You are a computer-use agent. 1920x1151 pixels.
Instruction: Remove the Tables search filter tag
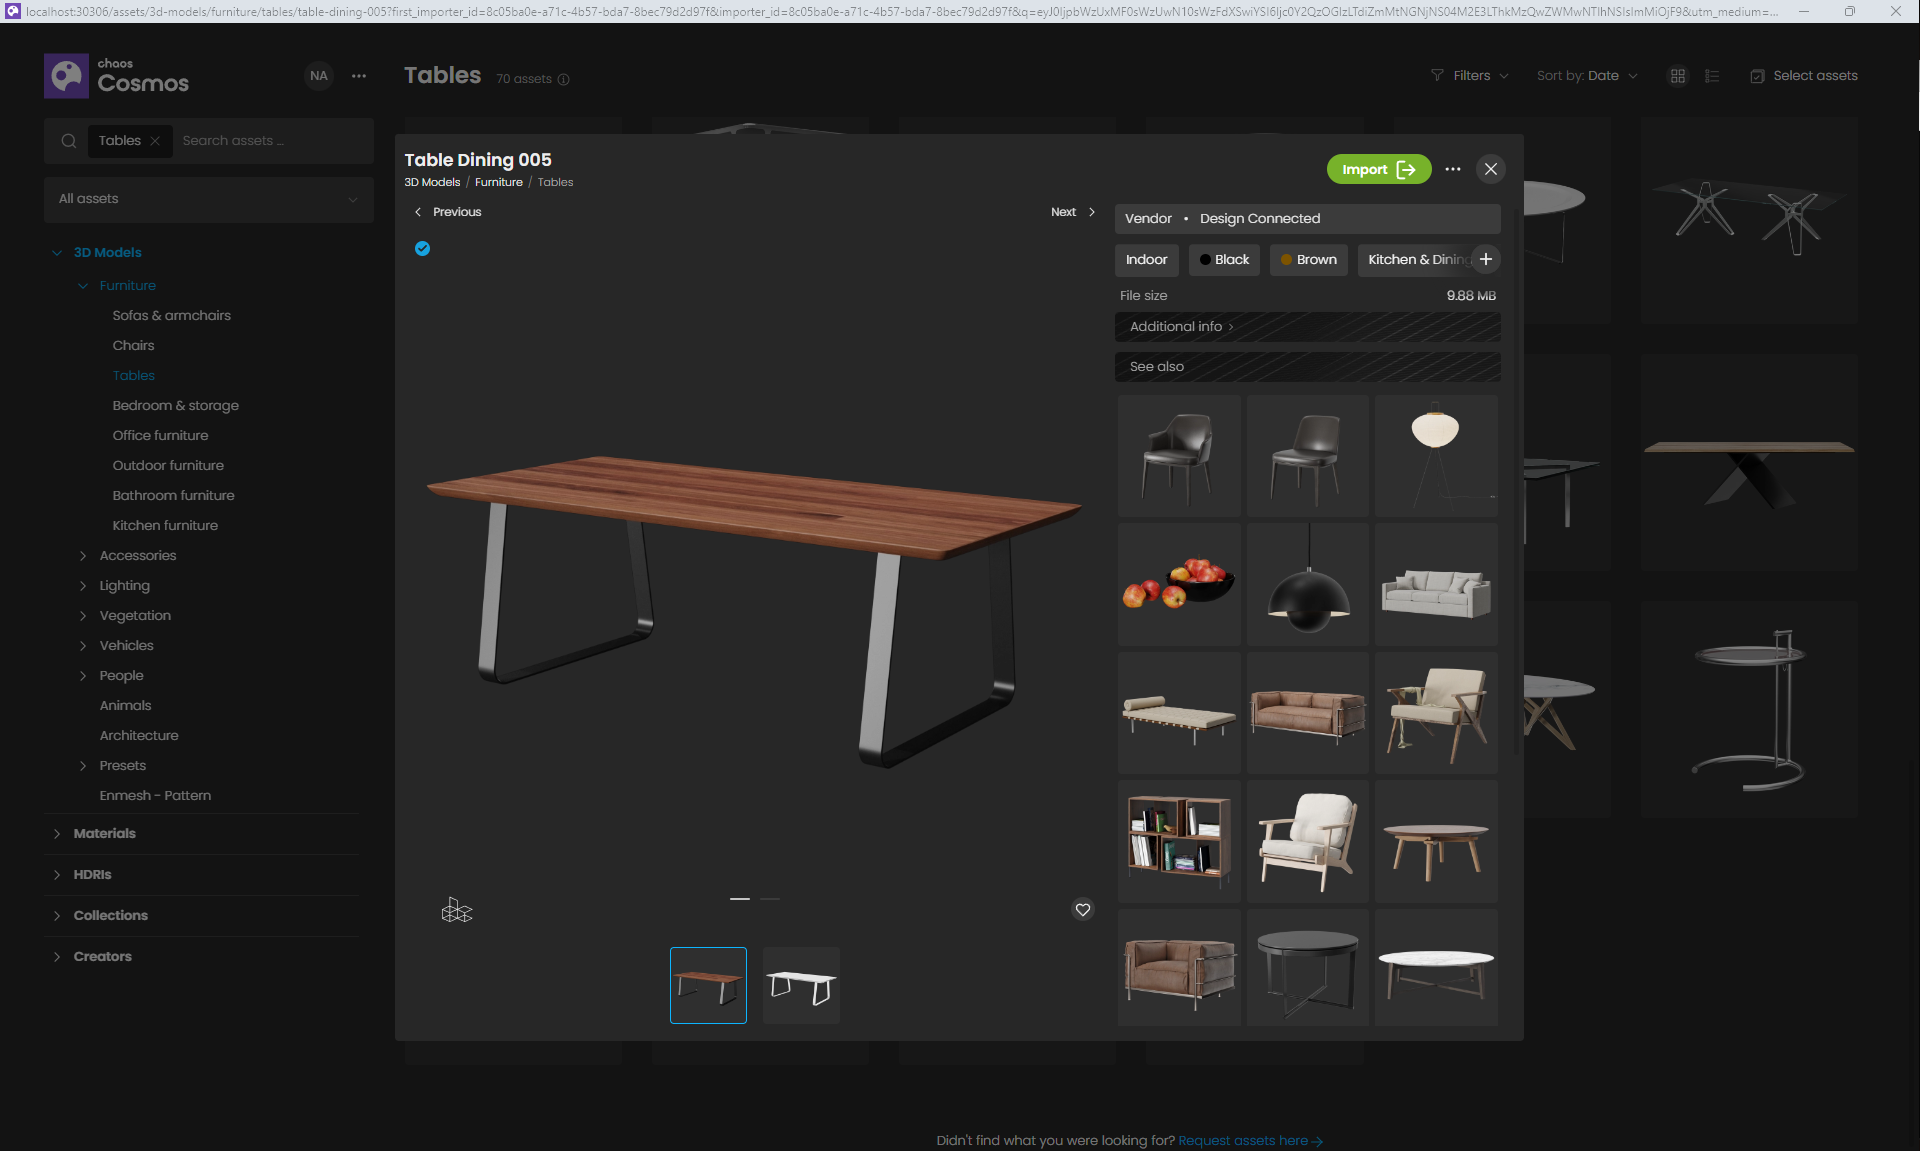point(155,141)
